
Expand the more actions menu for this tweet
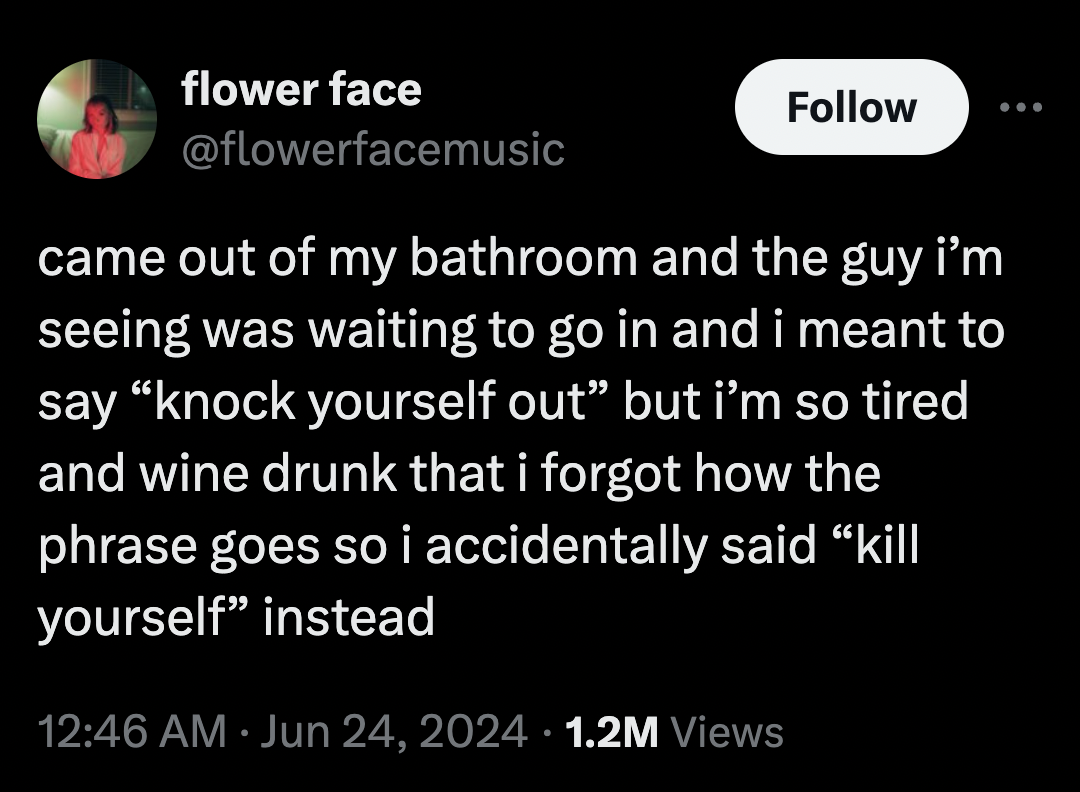(x=1021, y=107)
